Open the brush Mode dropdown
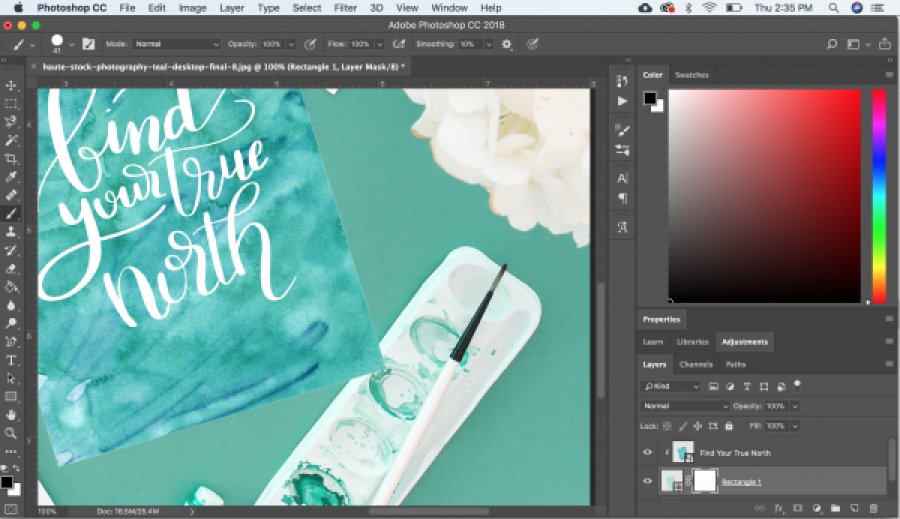 click(176, 44)
